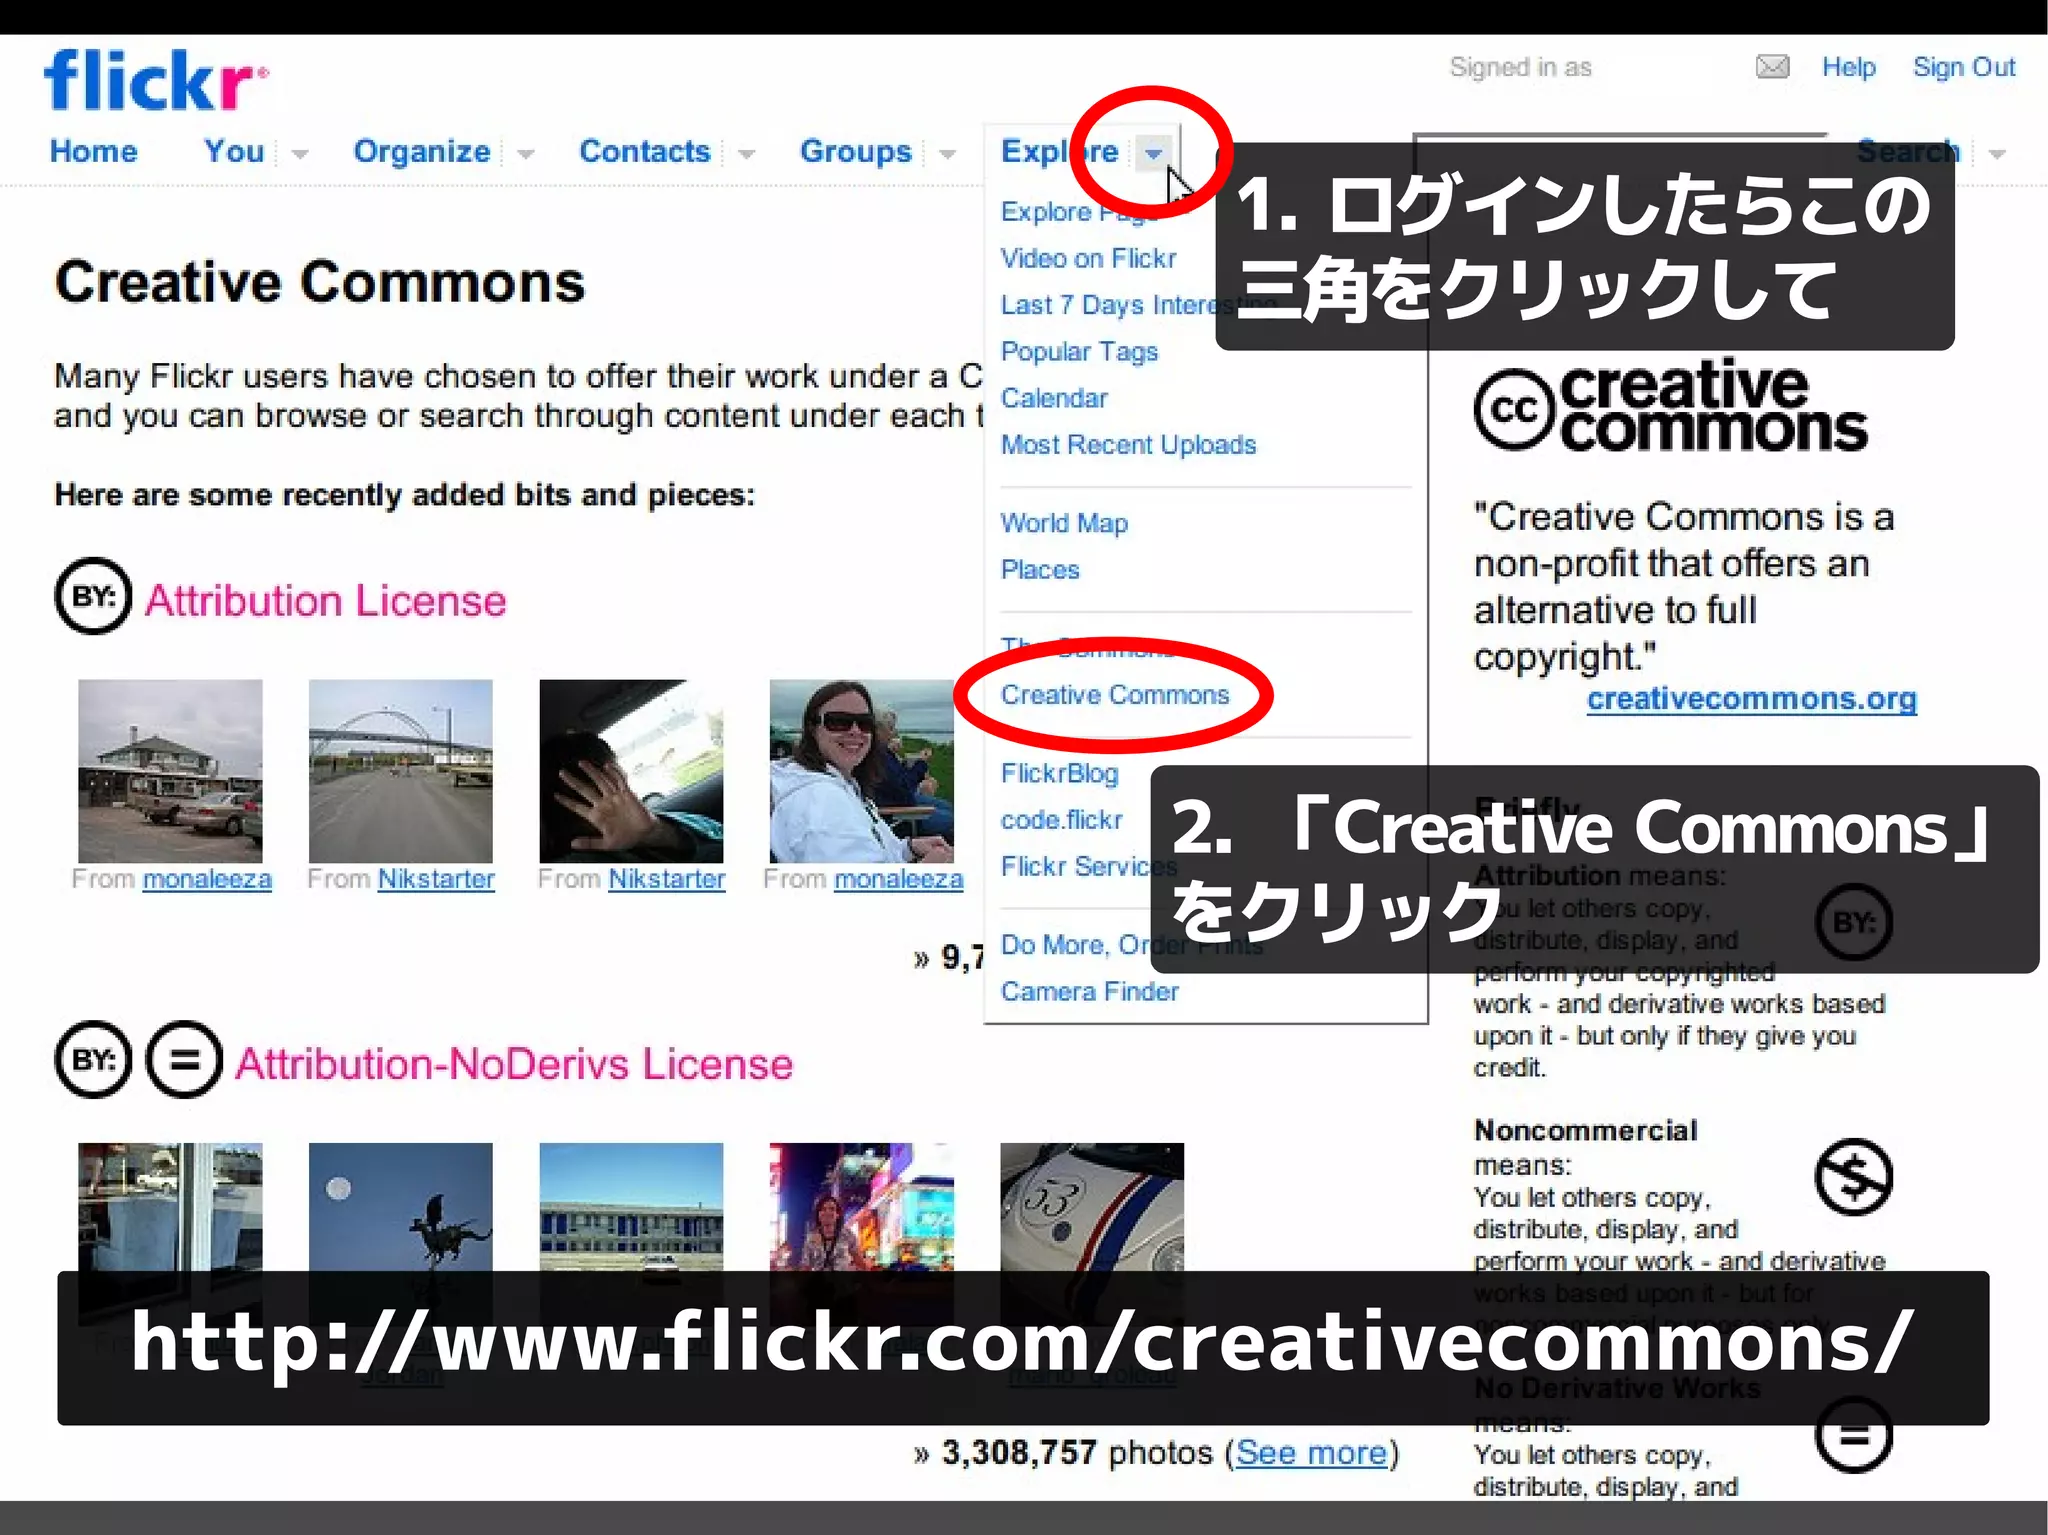Choose Most Recent Uploads entry
The height and width of the screenshot is (1535, 2048).
tap(1128, 445)
